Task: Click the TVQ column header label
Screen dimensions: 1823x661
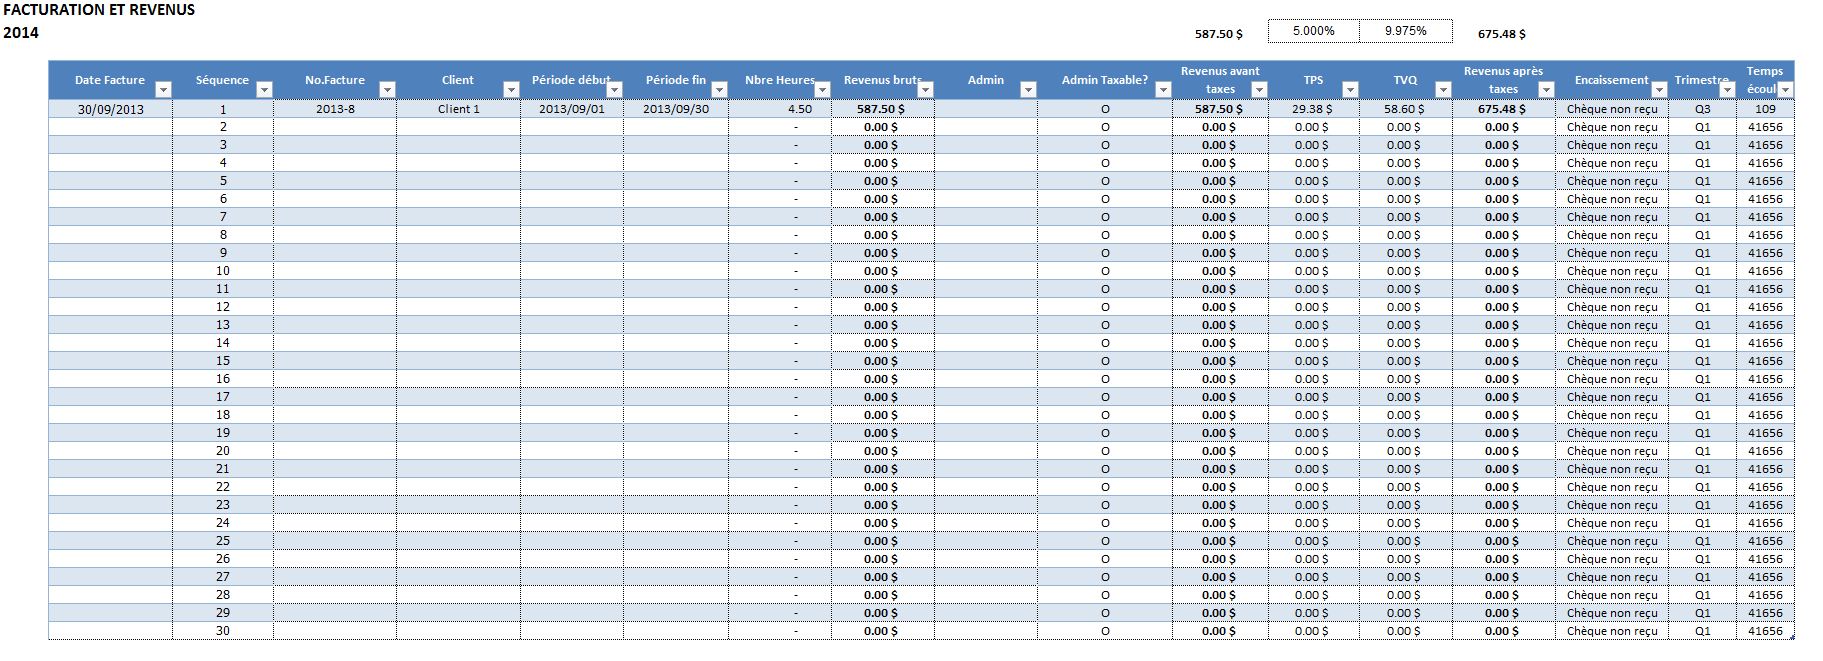Action: coord(1405,80)
